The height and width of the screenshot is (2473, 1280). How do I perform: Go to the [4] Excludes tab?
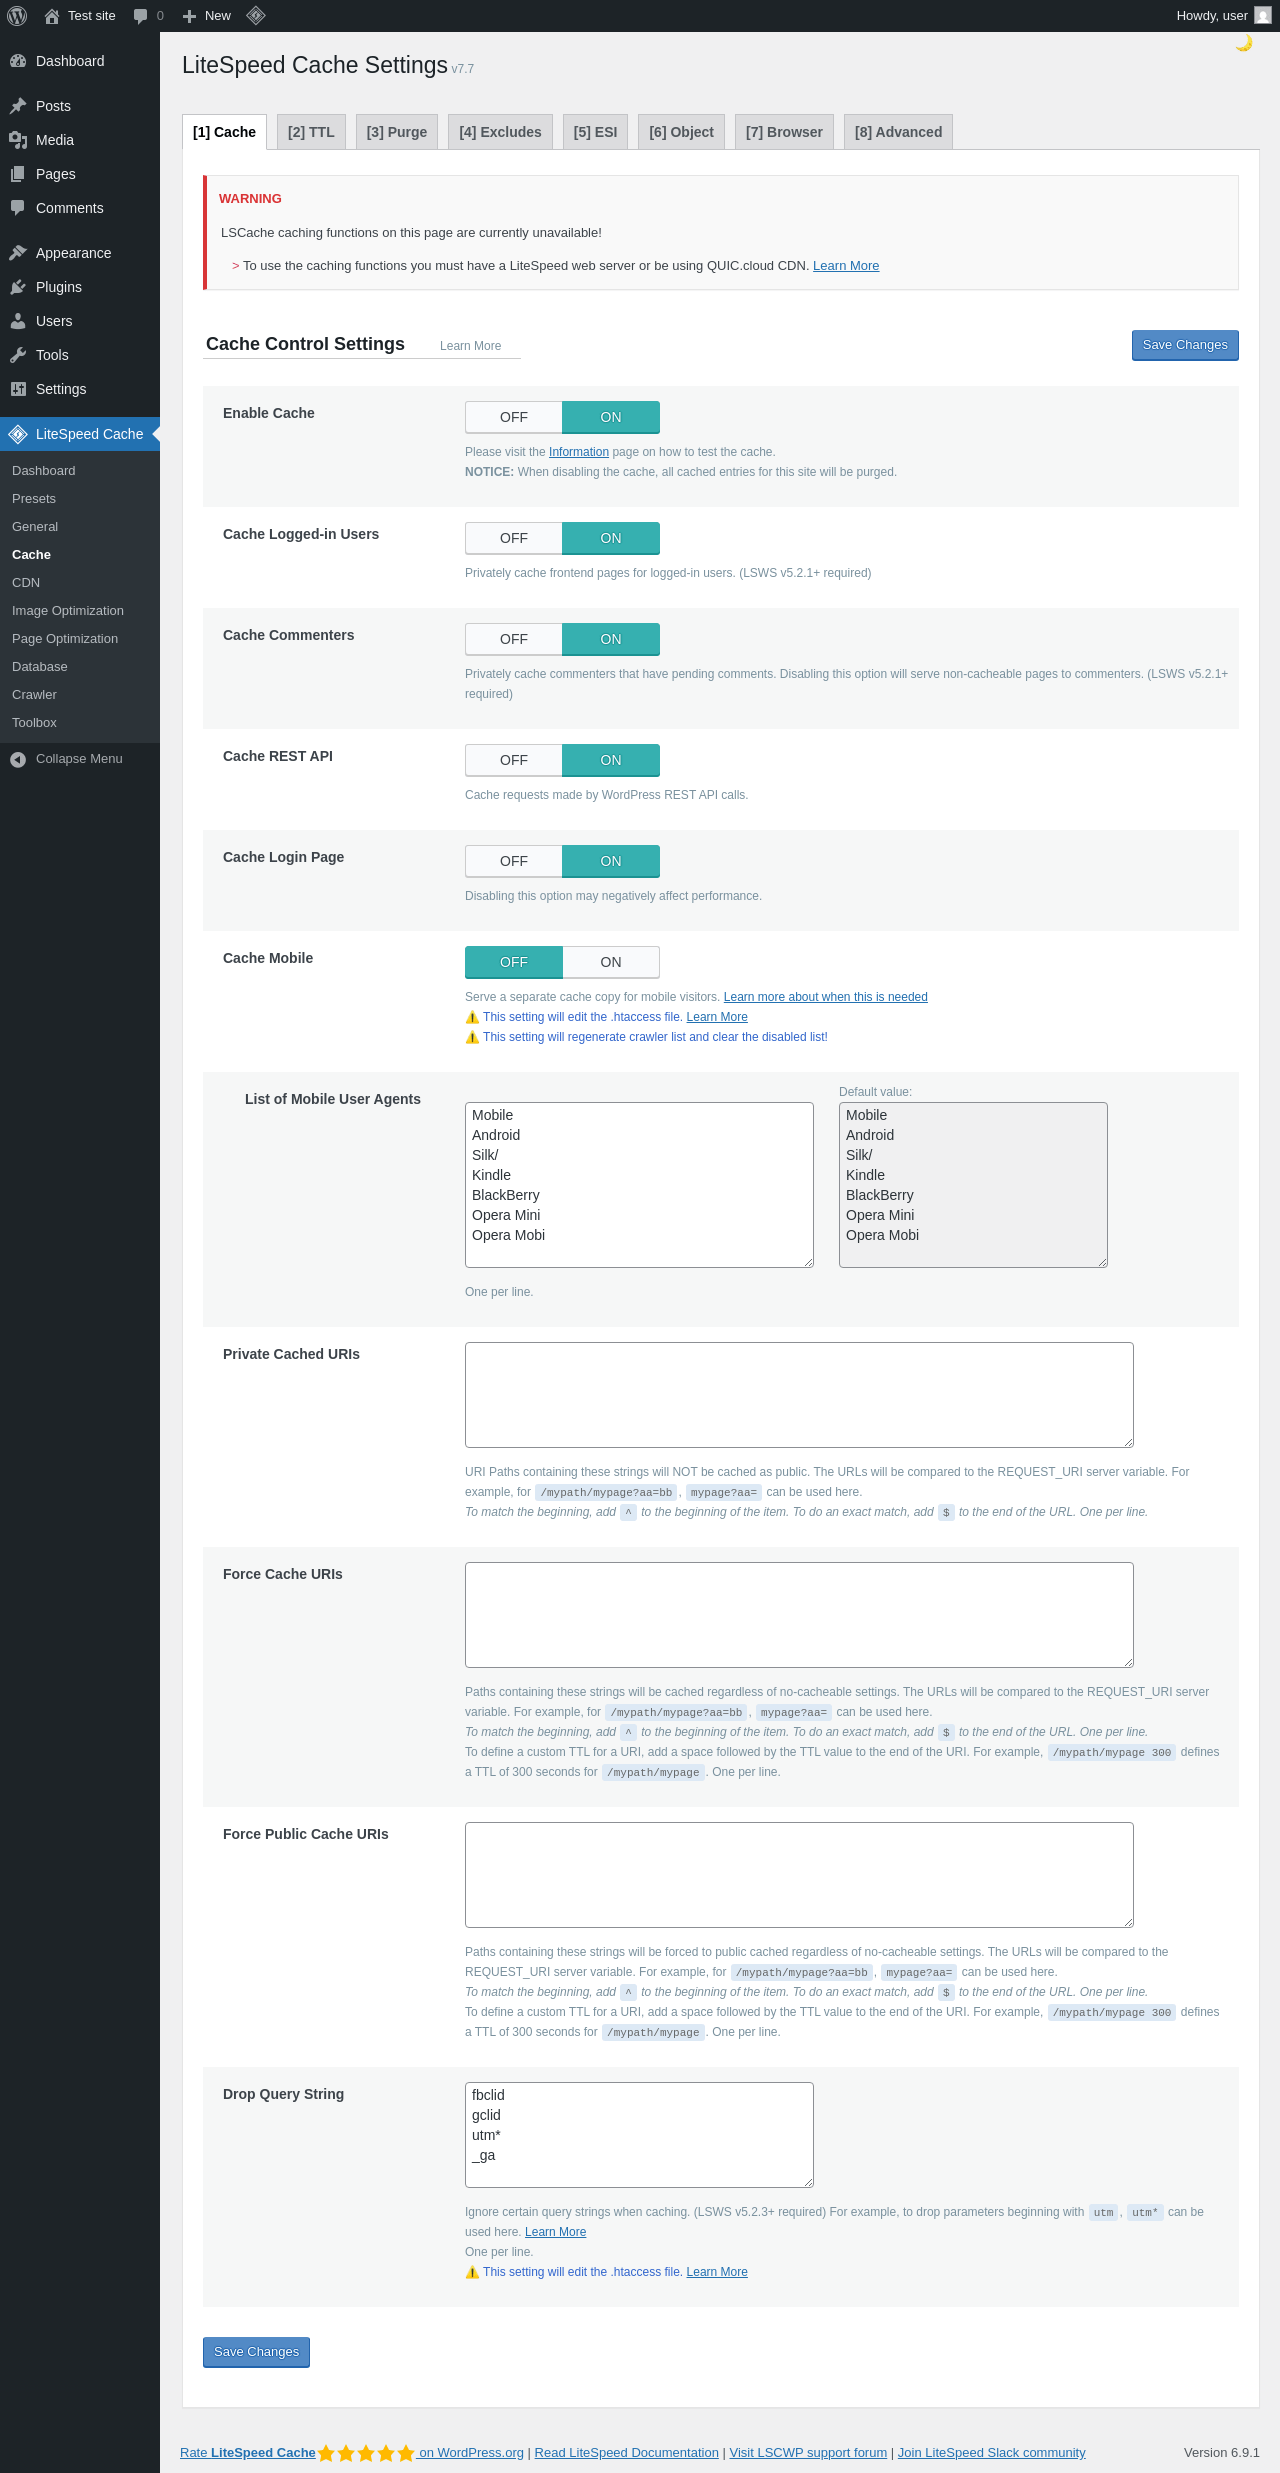(500, 132)
